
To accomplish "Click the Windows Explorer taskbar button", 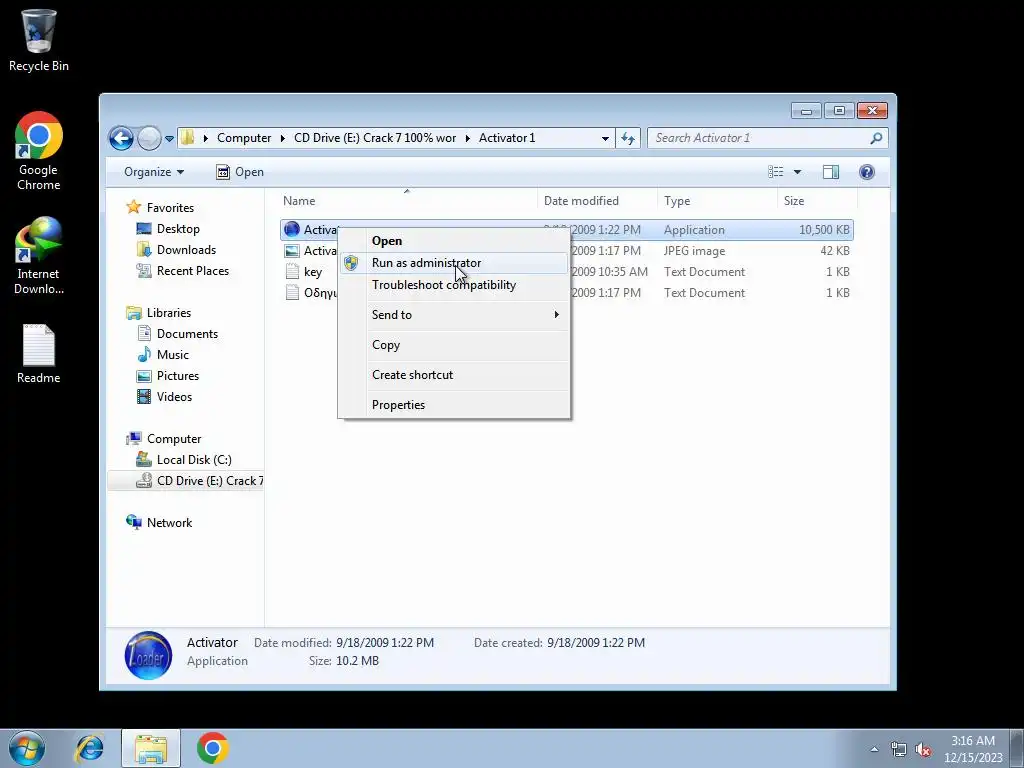I will click(x=151, y=748).
